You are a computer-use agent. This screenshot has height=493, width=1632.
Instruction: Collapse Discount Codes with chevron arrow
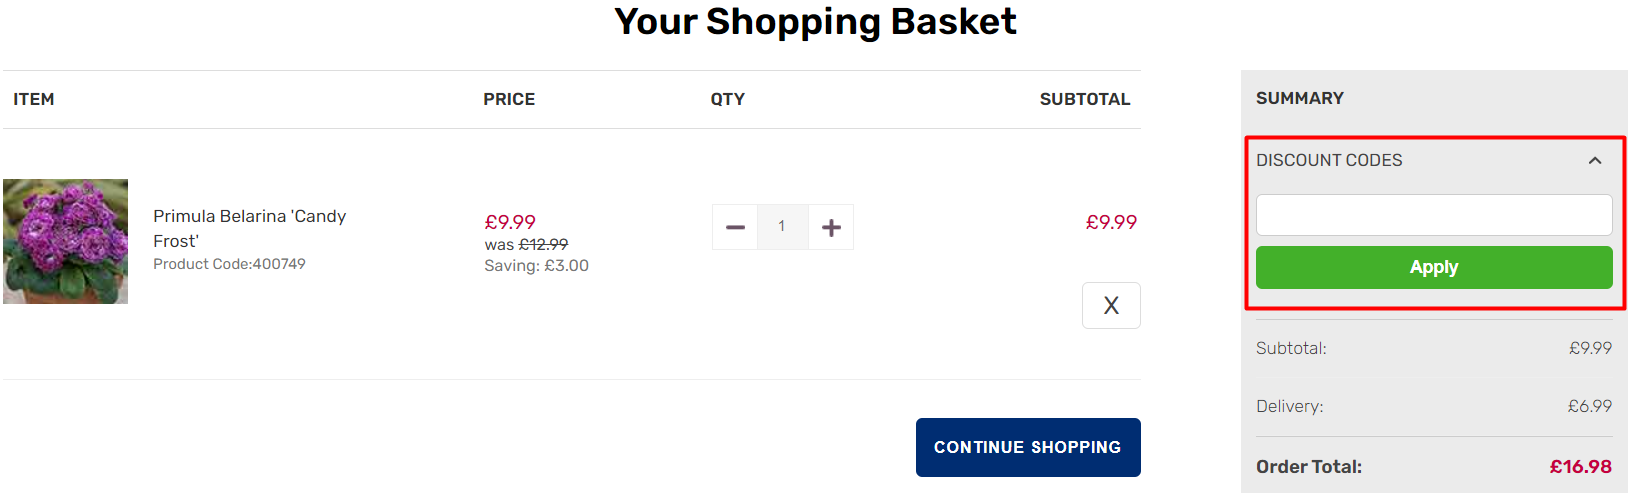(1595, 161)
